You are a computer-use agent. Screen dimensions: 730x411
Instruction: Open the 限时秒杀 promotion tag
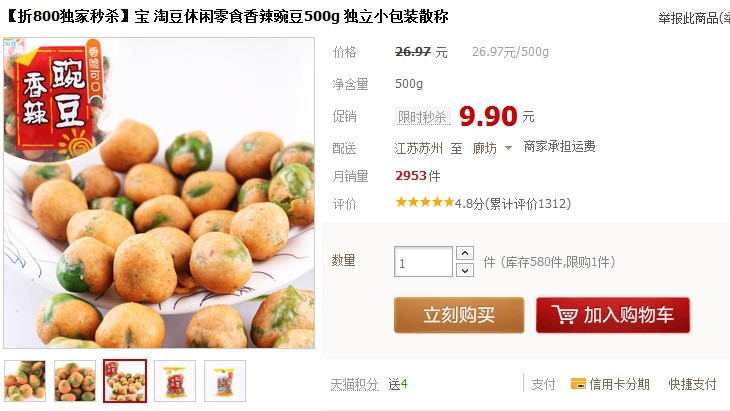tap(423, 116)
